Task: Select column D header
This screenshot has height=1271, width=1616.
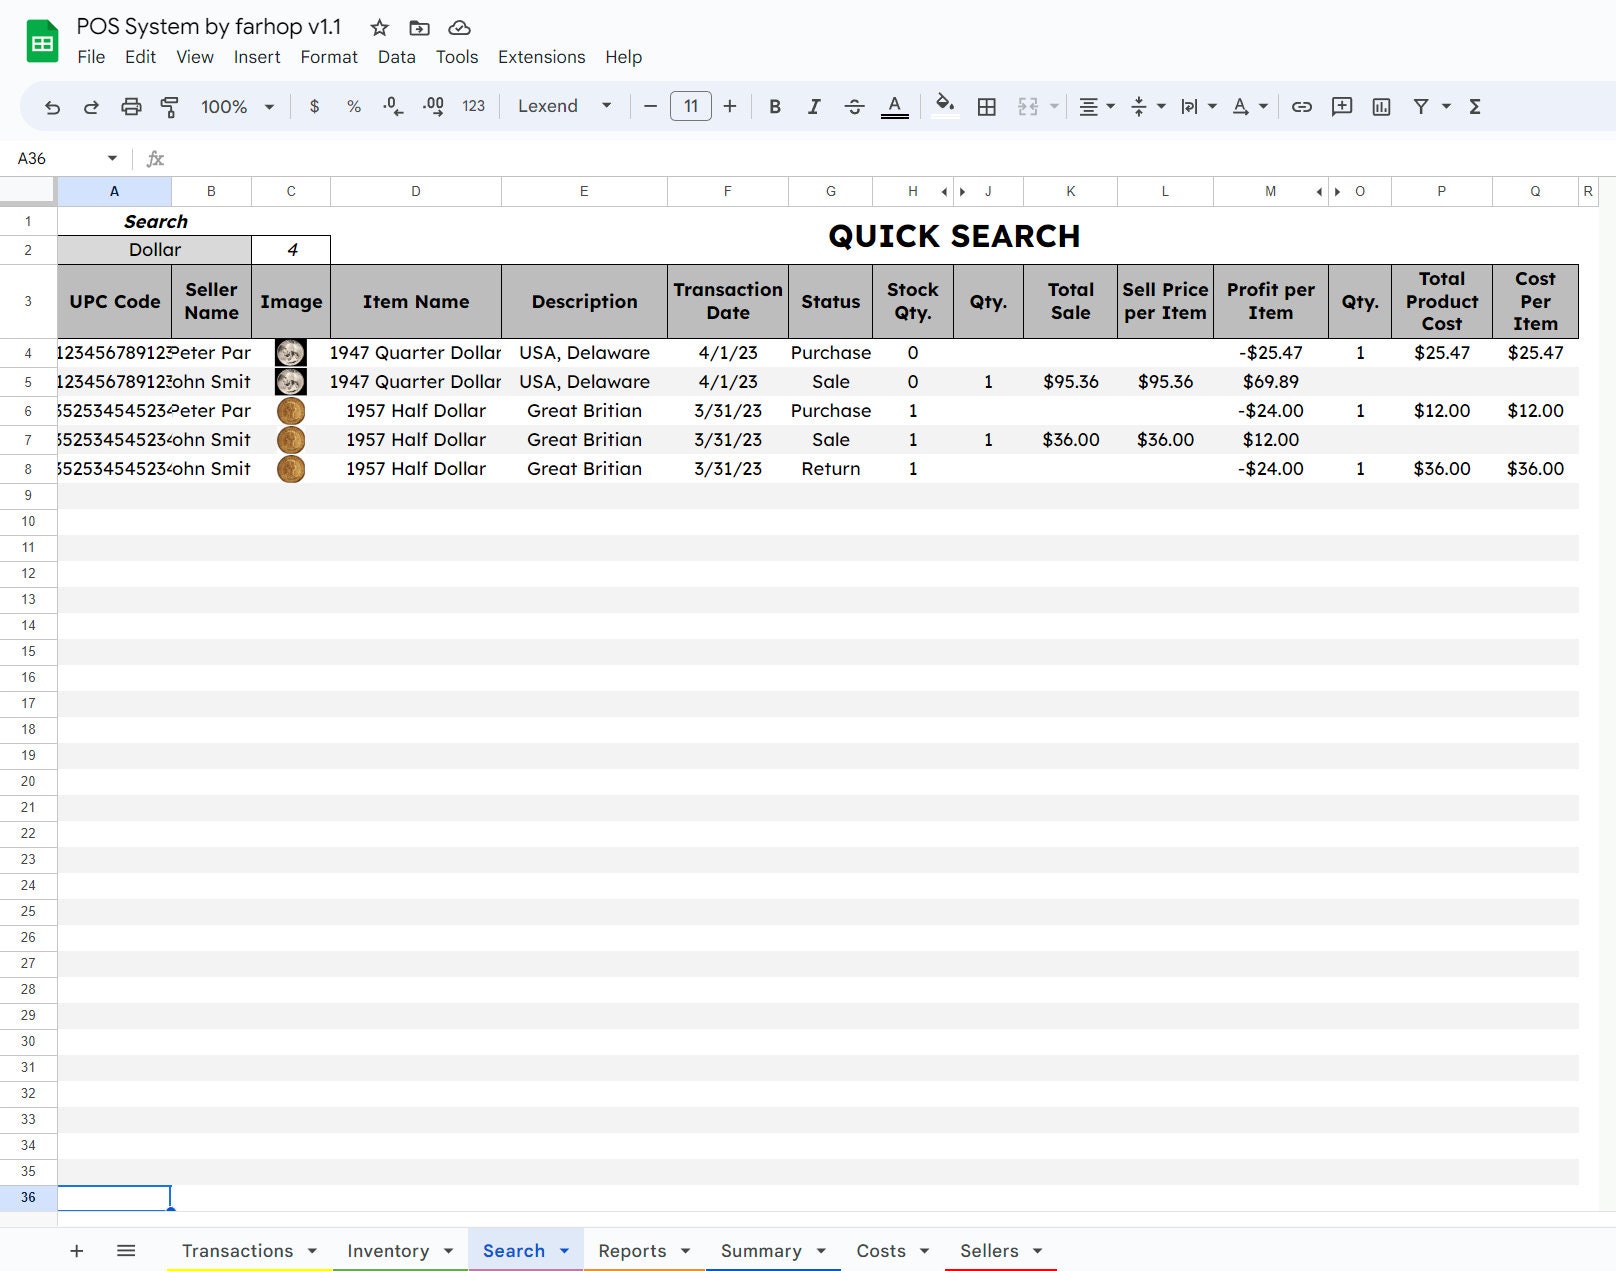Action: tap(416, 191)
